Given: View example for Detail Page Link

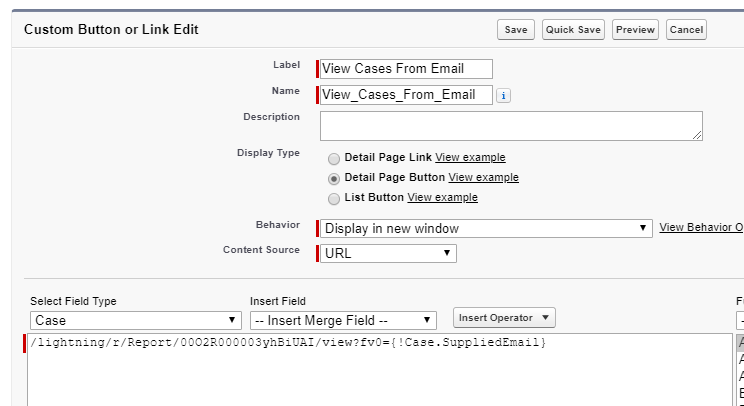Looking at the screenshot, I should tap(470, 158).
